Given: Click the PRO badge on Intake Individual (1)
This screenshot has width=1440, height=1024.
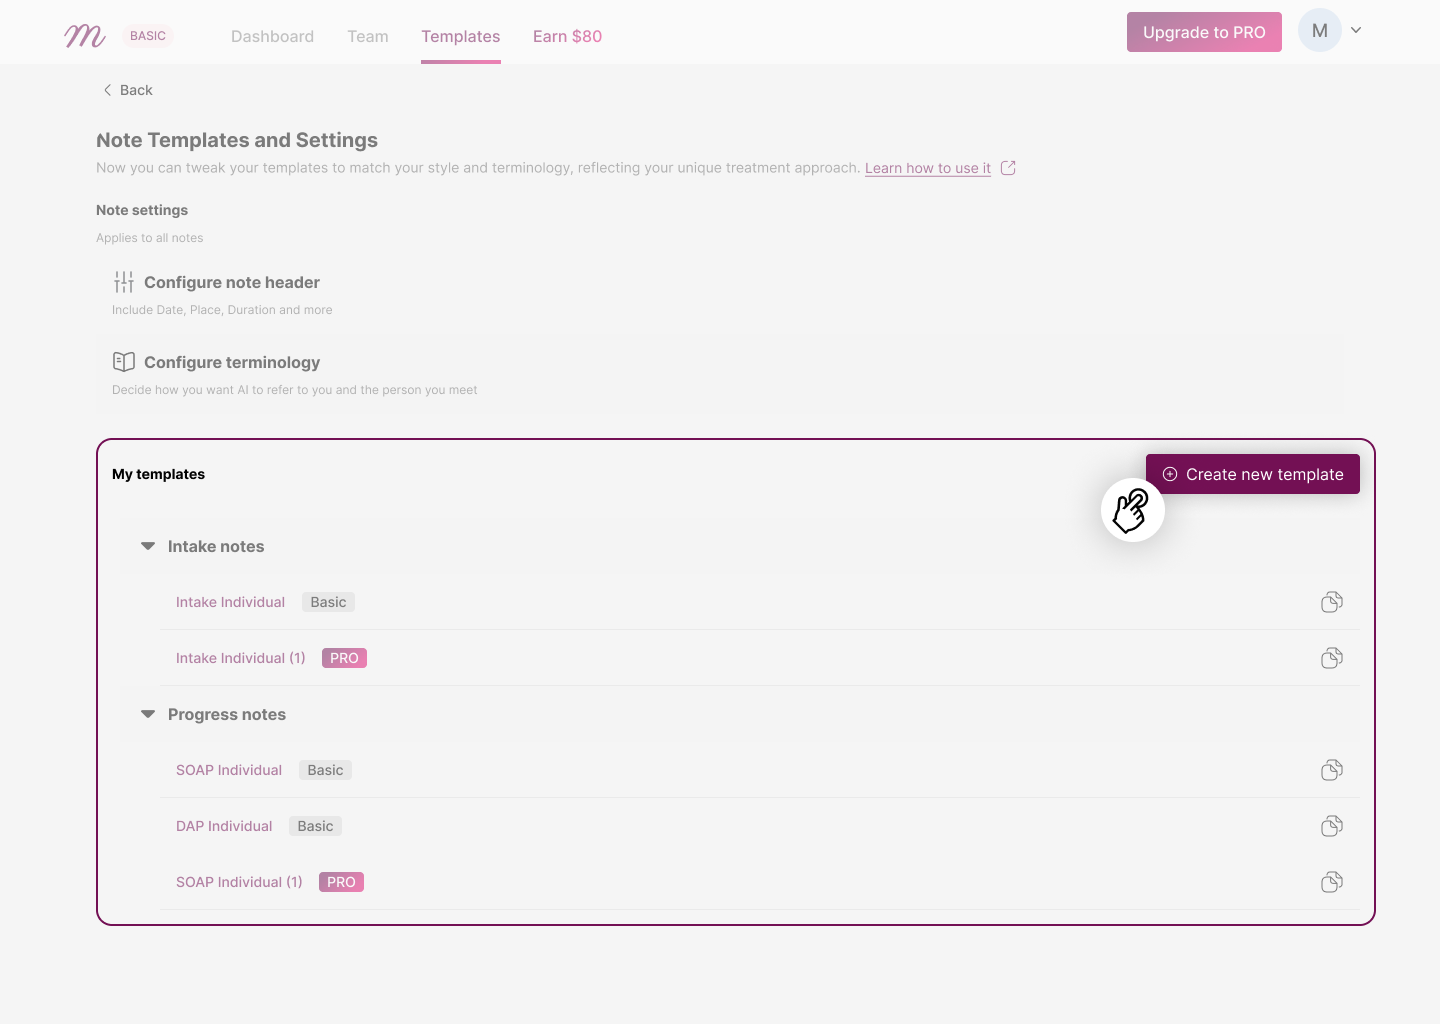Looking at the screenshot, I should coord(344,658).
